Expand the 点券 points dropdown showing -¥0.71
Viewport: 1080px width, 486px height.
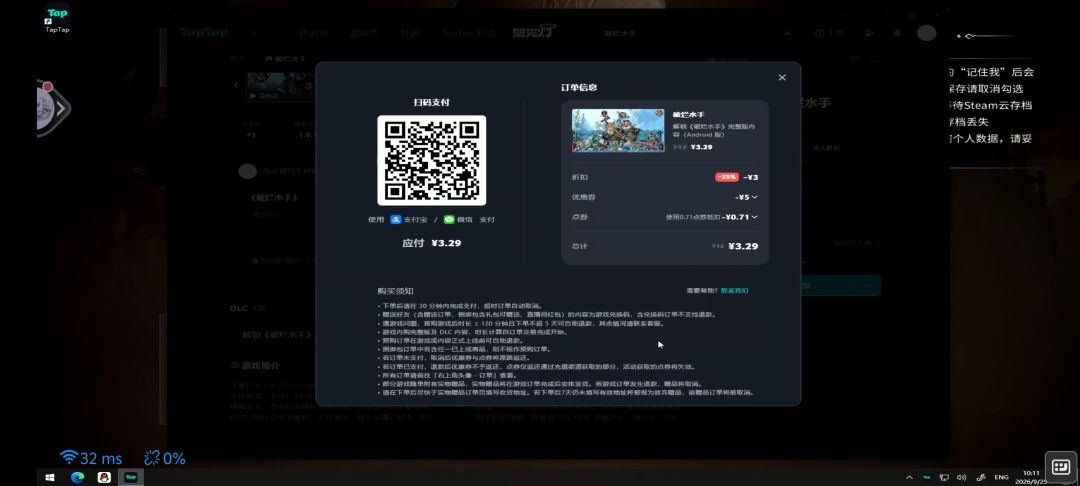(741, 217)
